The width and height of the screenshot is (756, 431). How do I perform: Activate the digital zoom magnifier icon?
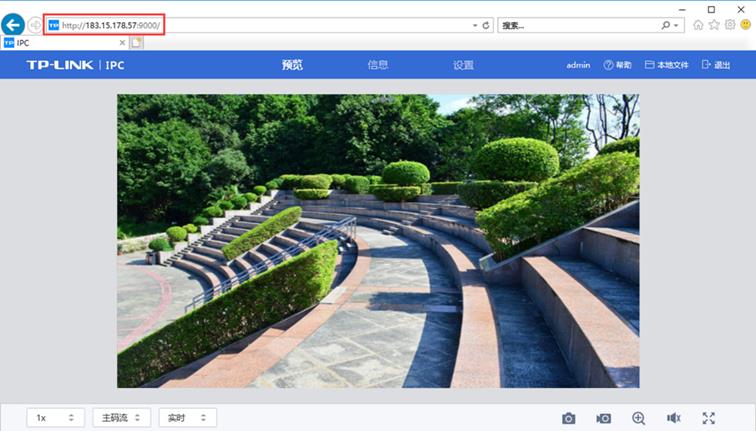[x=638, y=418]
